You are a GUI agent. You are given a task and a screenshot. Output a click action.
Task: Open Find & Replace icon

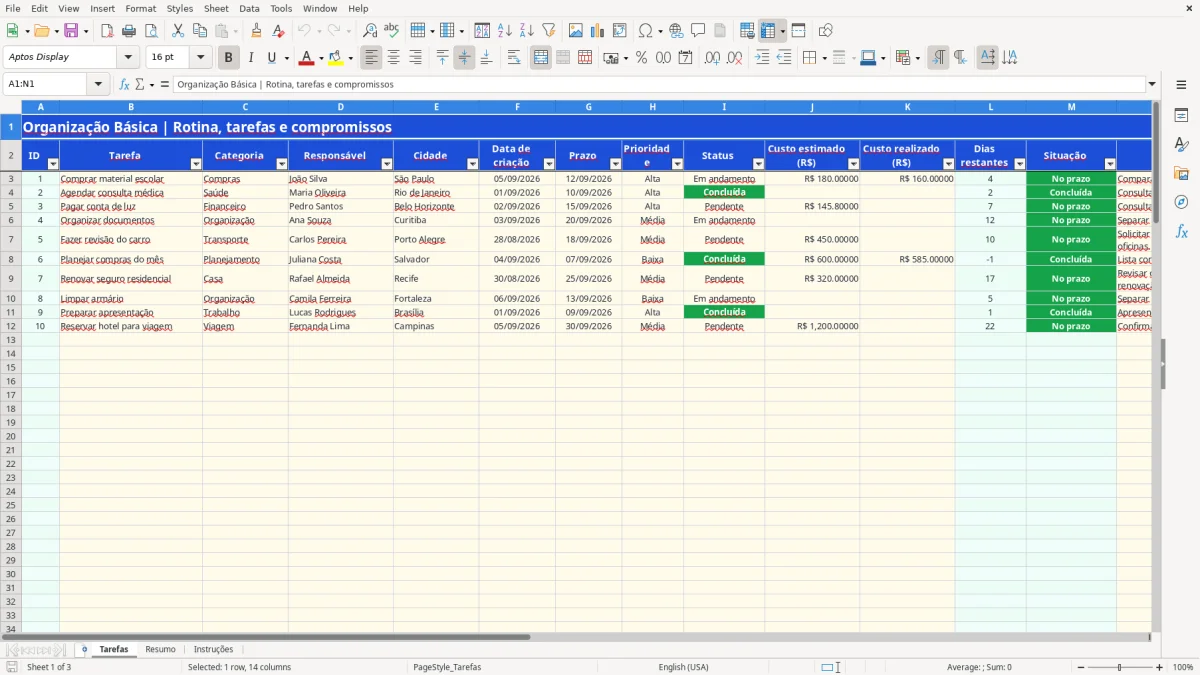tap(370, 31)
